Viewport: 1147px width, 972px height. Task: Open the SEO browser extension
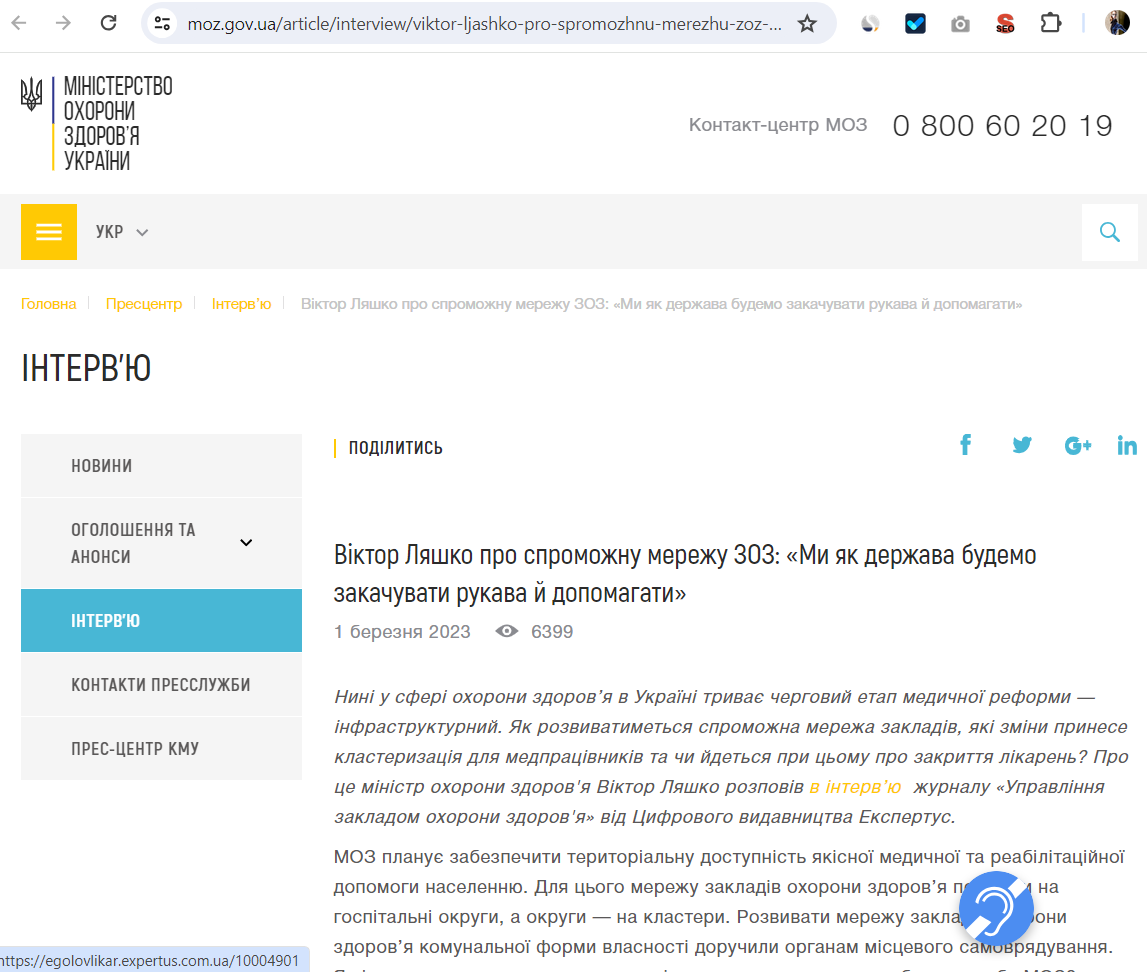(1005, 22)
